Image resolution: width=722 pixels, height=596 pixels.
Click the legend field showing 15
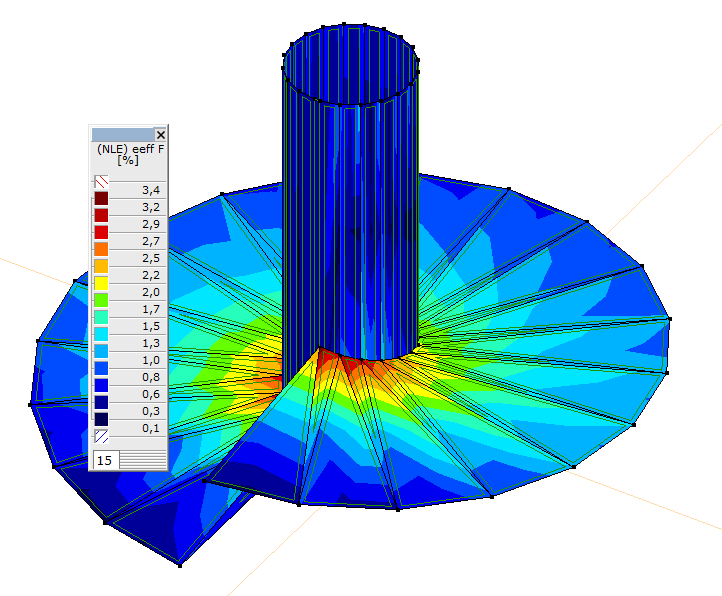(106, 460)
